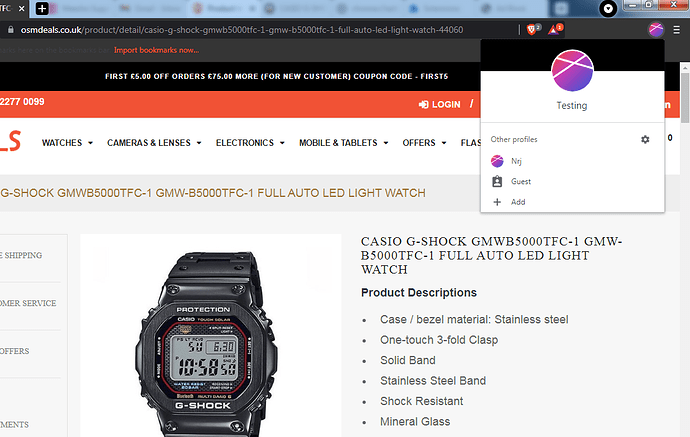Open the Mobile & Tablets dropdown
The width and height of the screenshot is (690, 437).
tap(343, 143)
